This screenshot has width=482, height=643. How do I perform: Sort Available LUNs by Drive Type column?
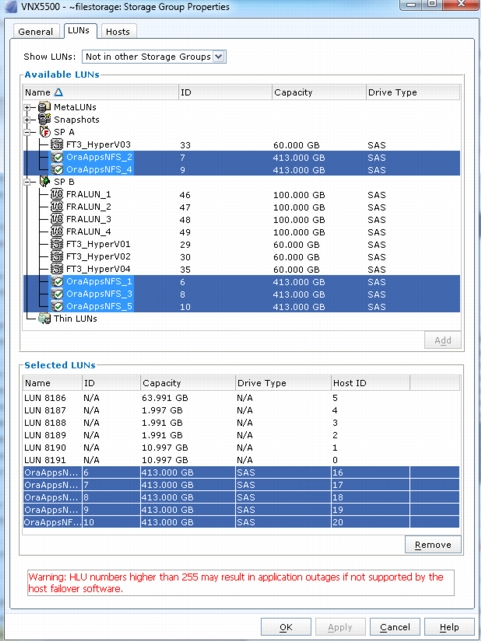(x=413, y=92)
